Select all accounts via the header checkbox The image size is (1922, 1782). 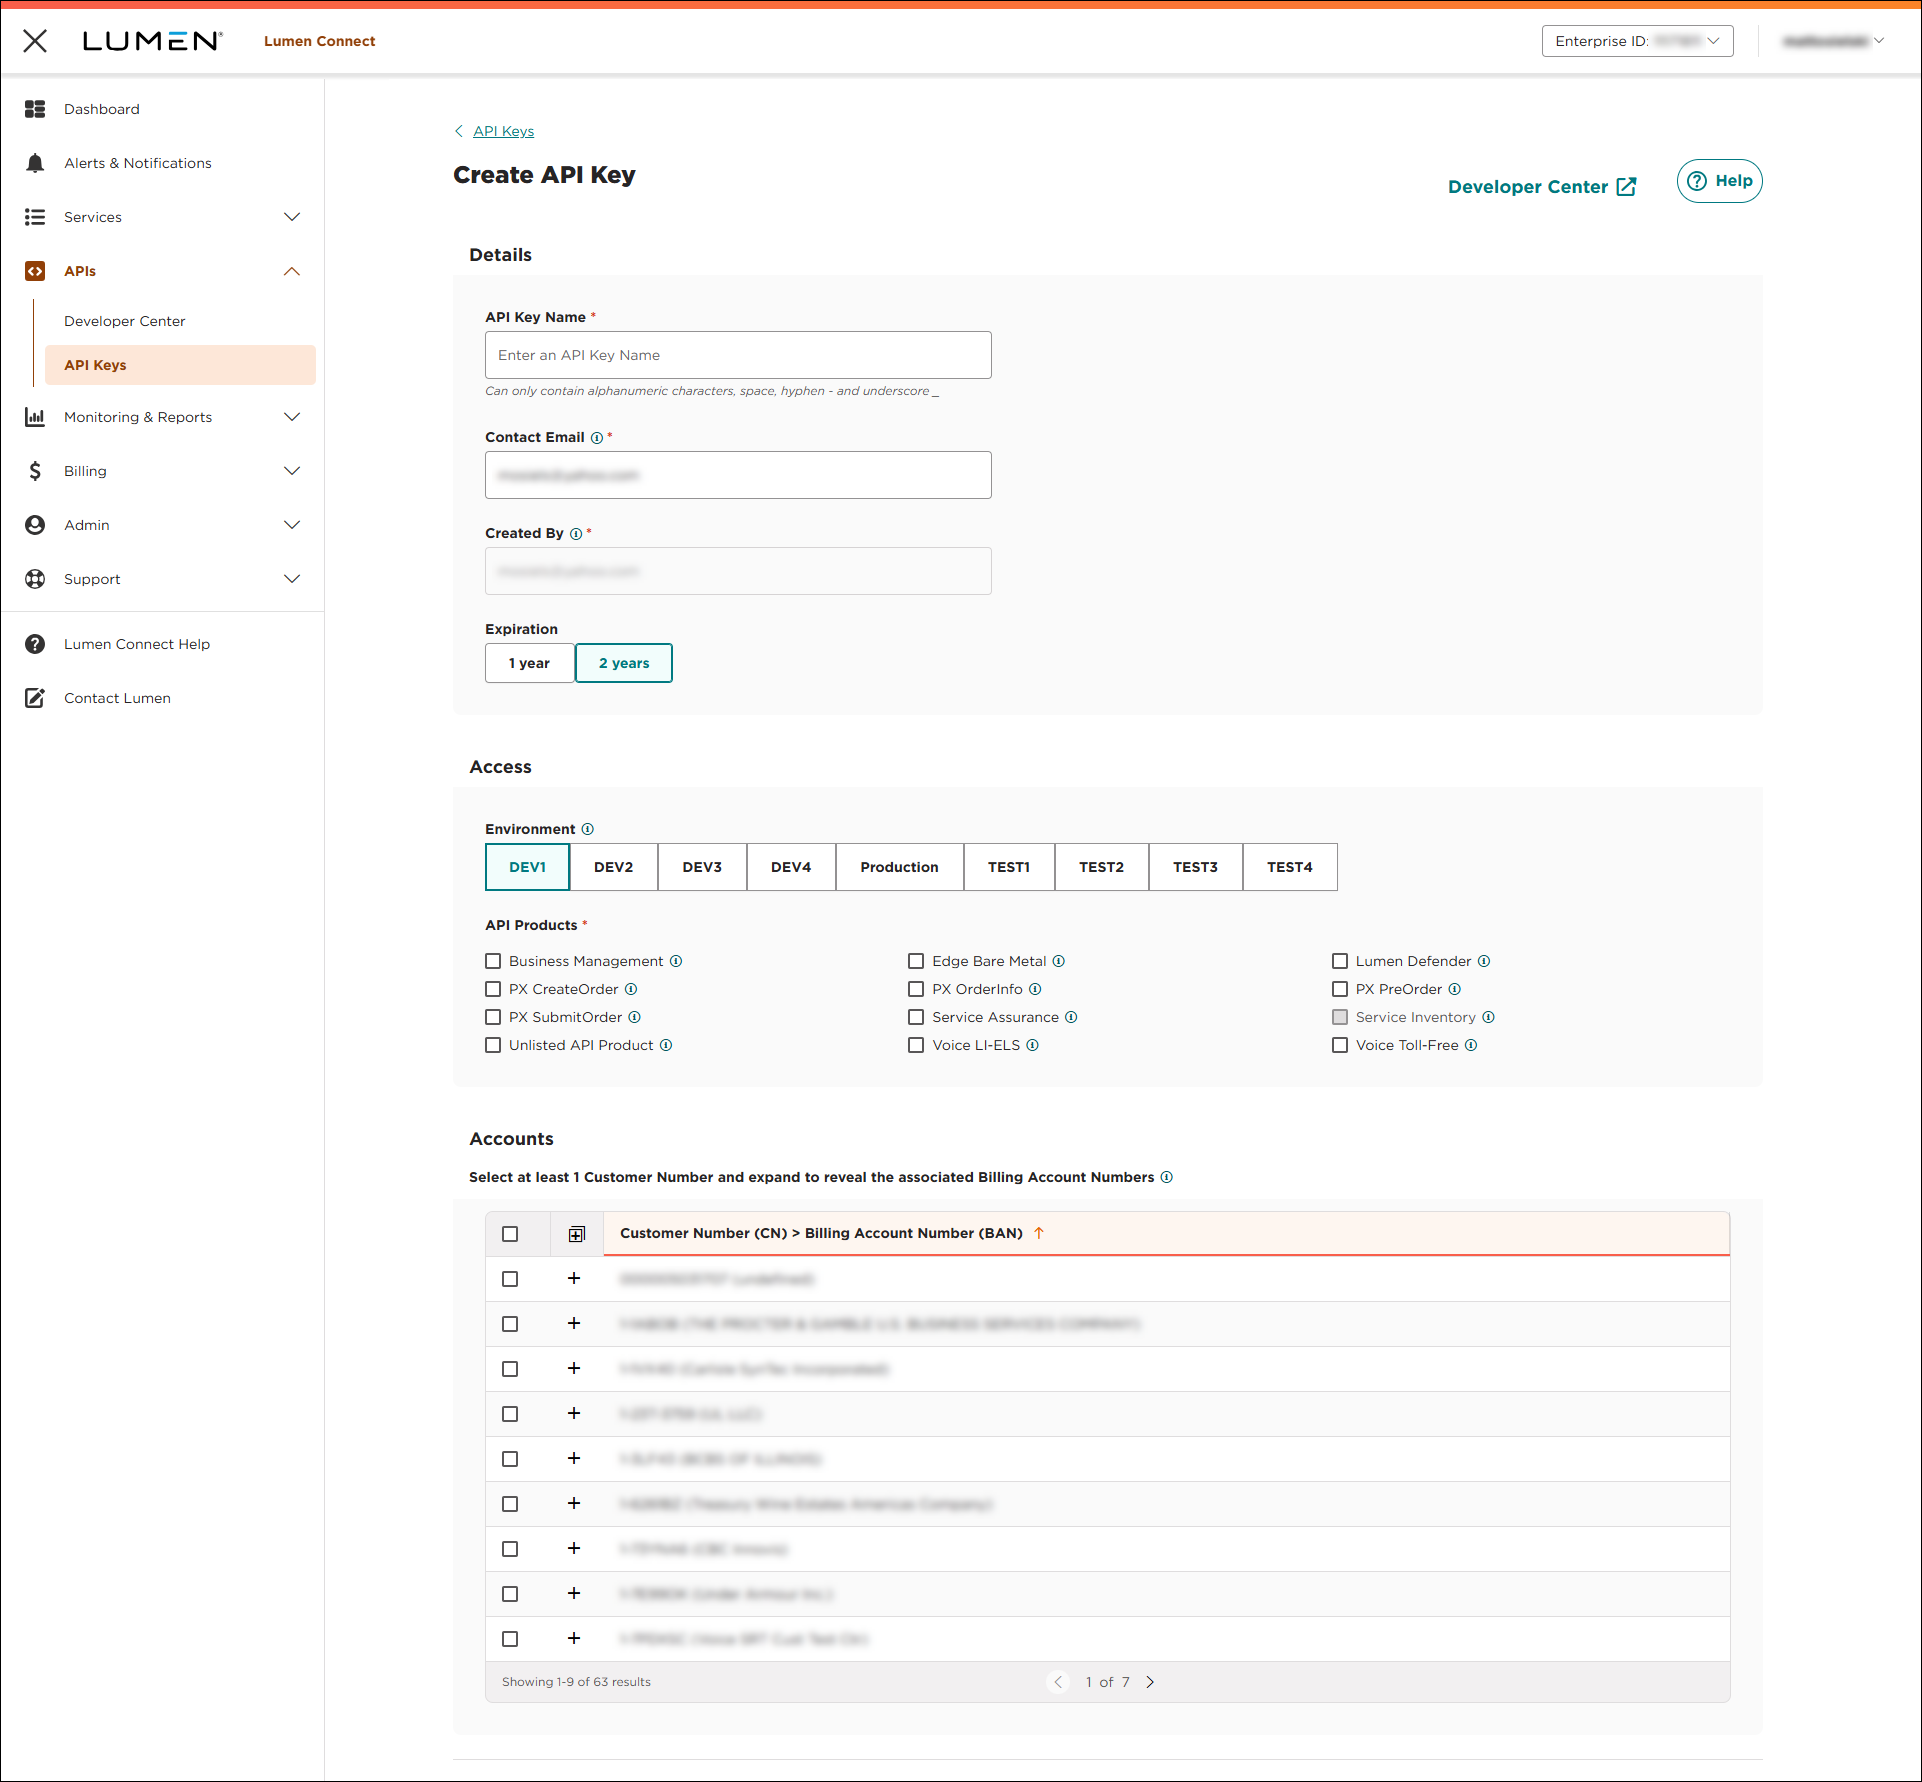point(511,1233)
